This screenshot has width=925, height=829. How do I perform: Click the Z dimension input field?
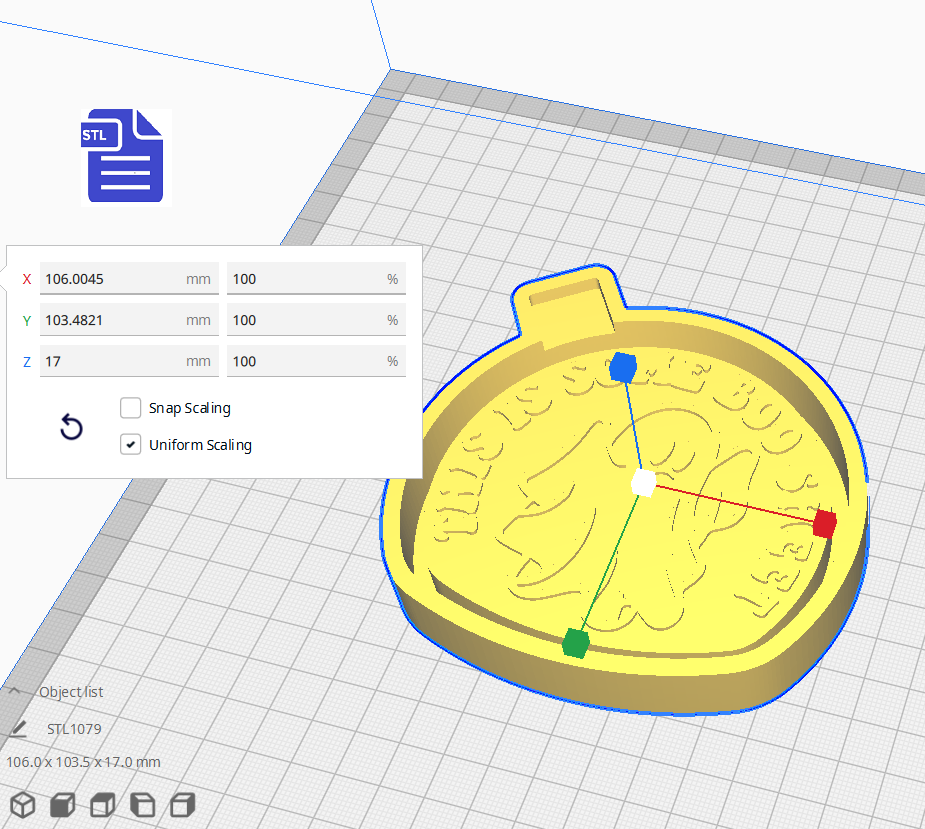coord(129,360)
